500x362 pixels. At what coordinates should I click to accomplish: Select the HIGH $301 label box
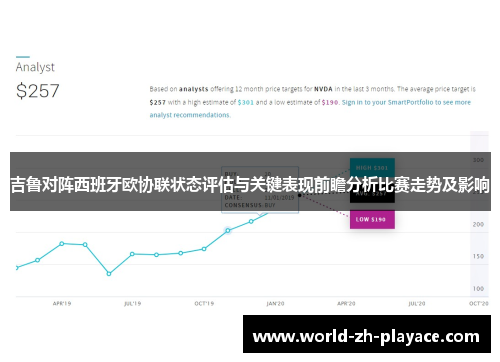pos(372,167)
